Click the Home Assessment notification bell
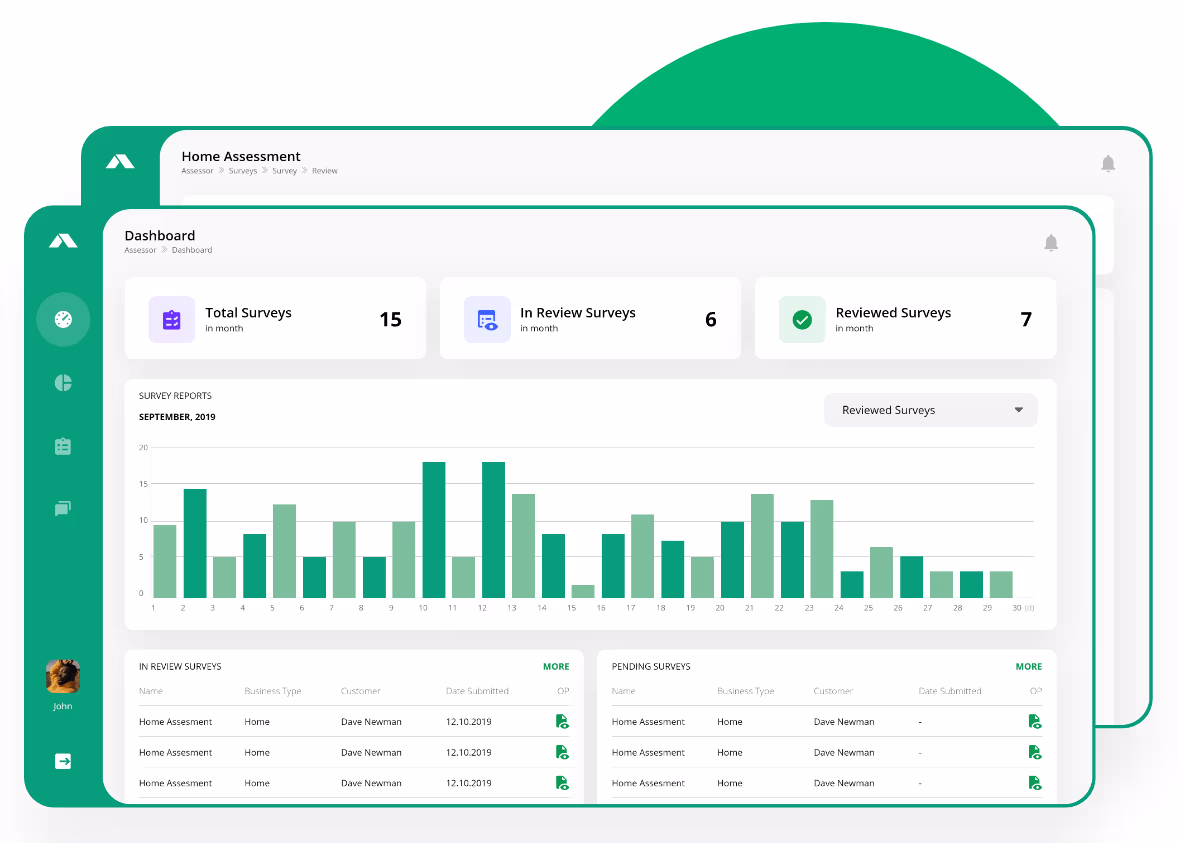Image resolution: width=1179 pixels, height=843 pixels. click(x=1108, y=164)
